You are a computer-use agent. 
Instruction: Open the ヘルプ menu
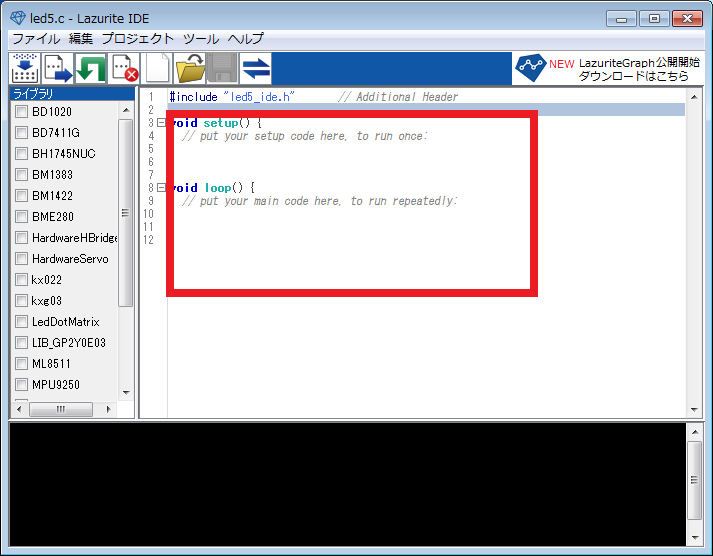pyautogui.click(x=246, y=39)
